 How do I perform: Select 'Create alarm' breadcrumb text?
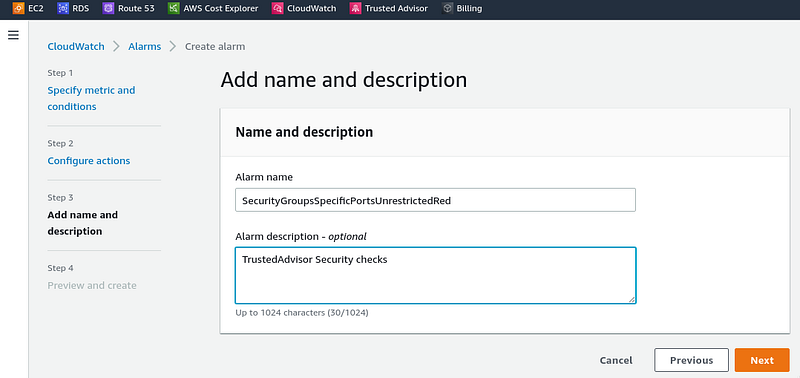pos(215,46)
